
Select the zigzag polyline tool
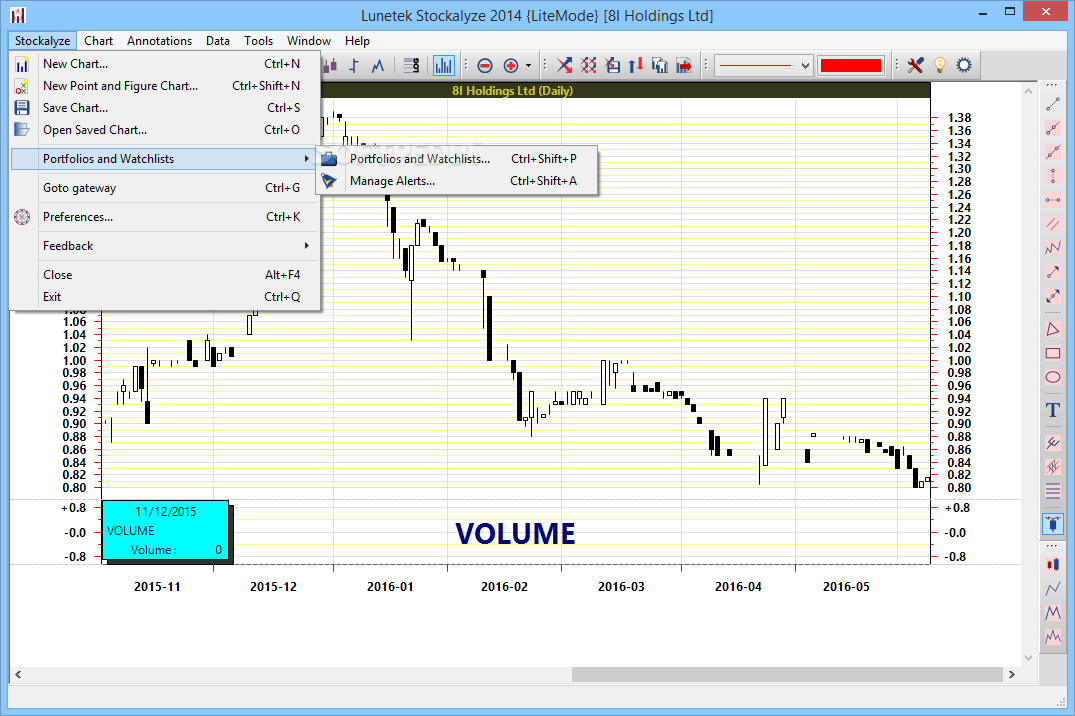(1053, 248)
